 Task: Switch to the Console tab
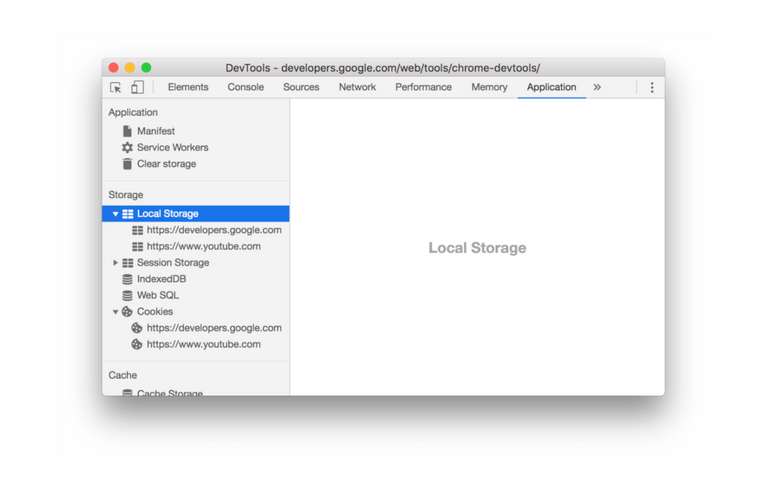245,87
